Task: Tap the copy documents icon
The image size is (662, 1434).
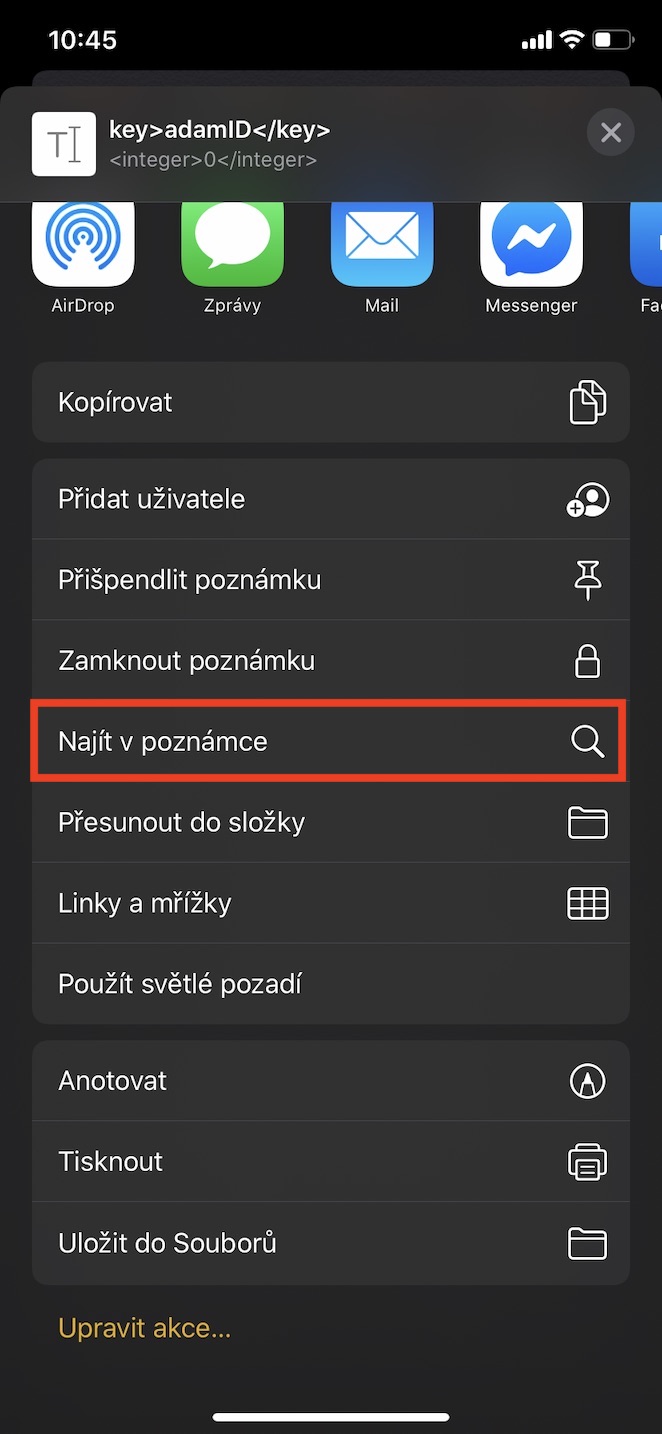Action: tap(587, 402)
